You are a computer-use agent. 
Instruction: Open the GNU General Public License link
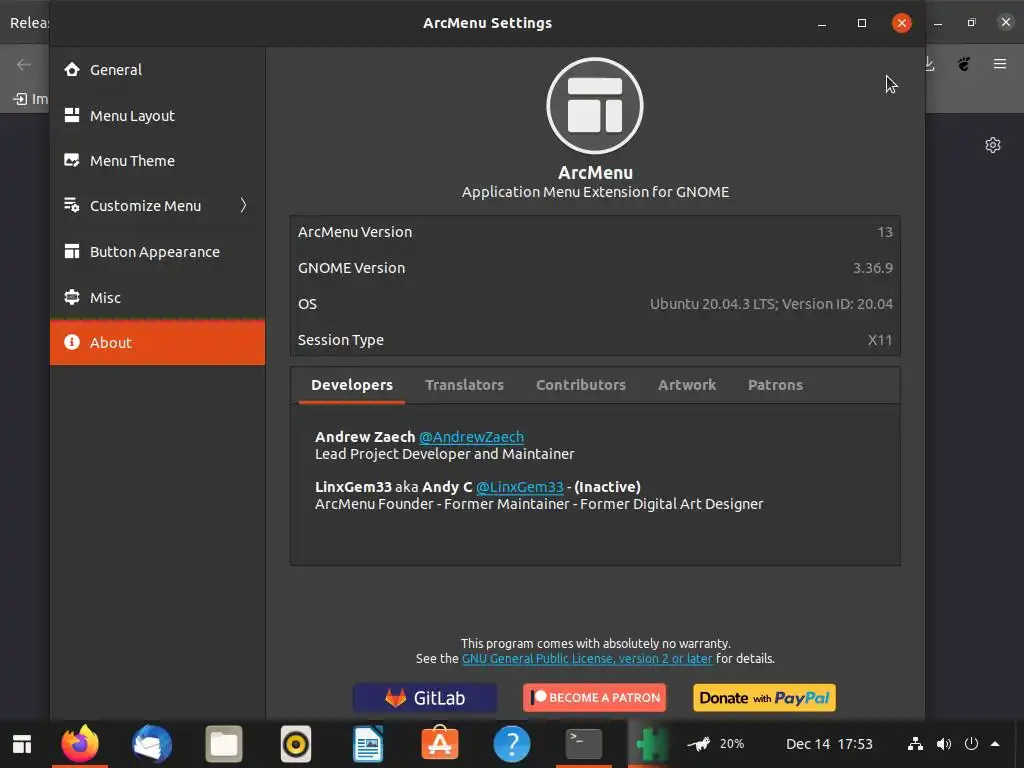(x=587, y=658)
